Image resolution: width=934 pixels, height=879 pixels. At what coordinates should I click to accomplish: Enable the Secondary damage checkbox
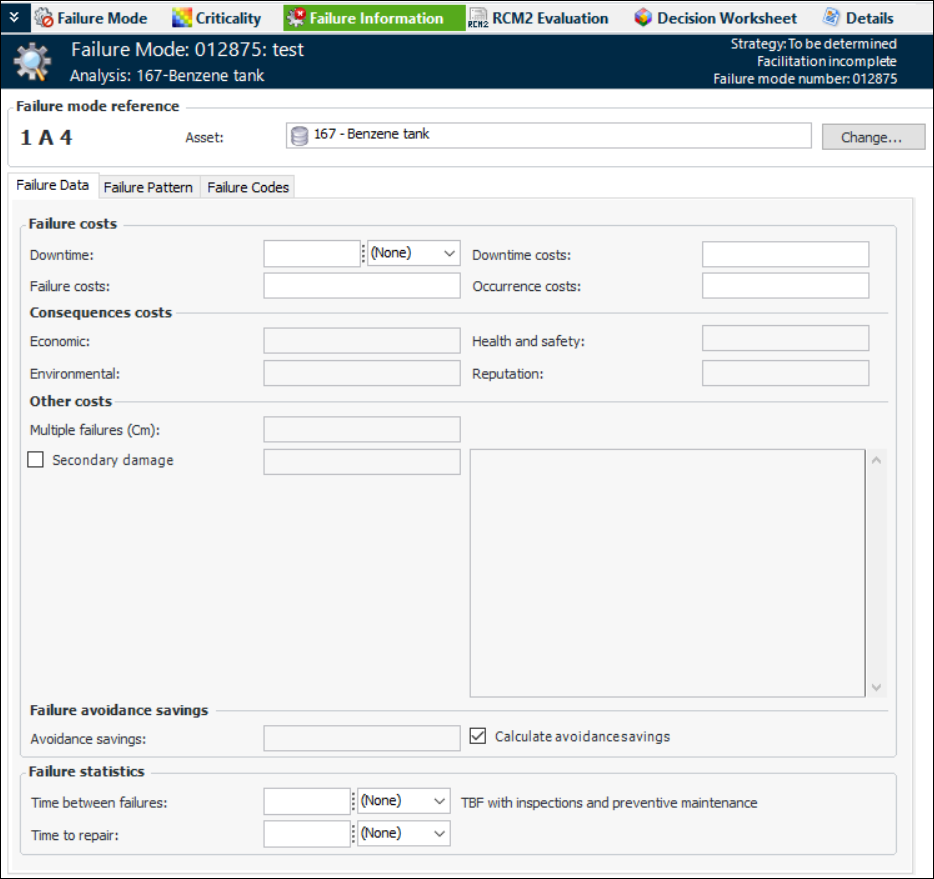(36, 460)
